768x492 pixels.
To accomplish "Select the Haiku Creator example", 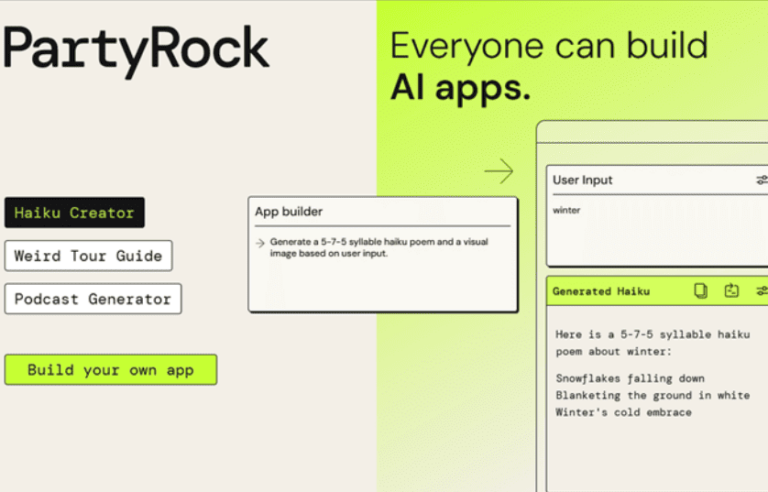I will coord(74,213).
